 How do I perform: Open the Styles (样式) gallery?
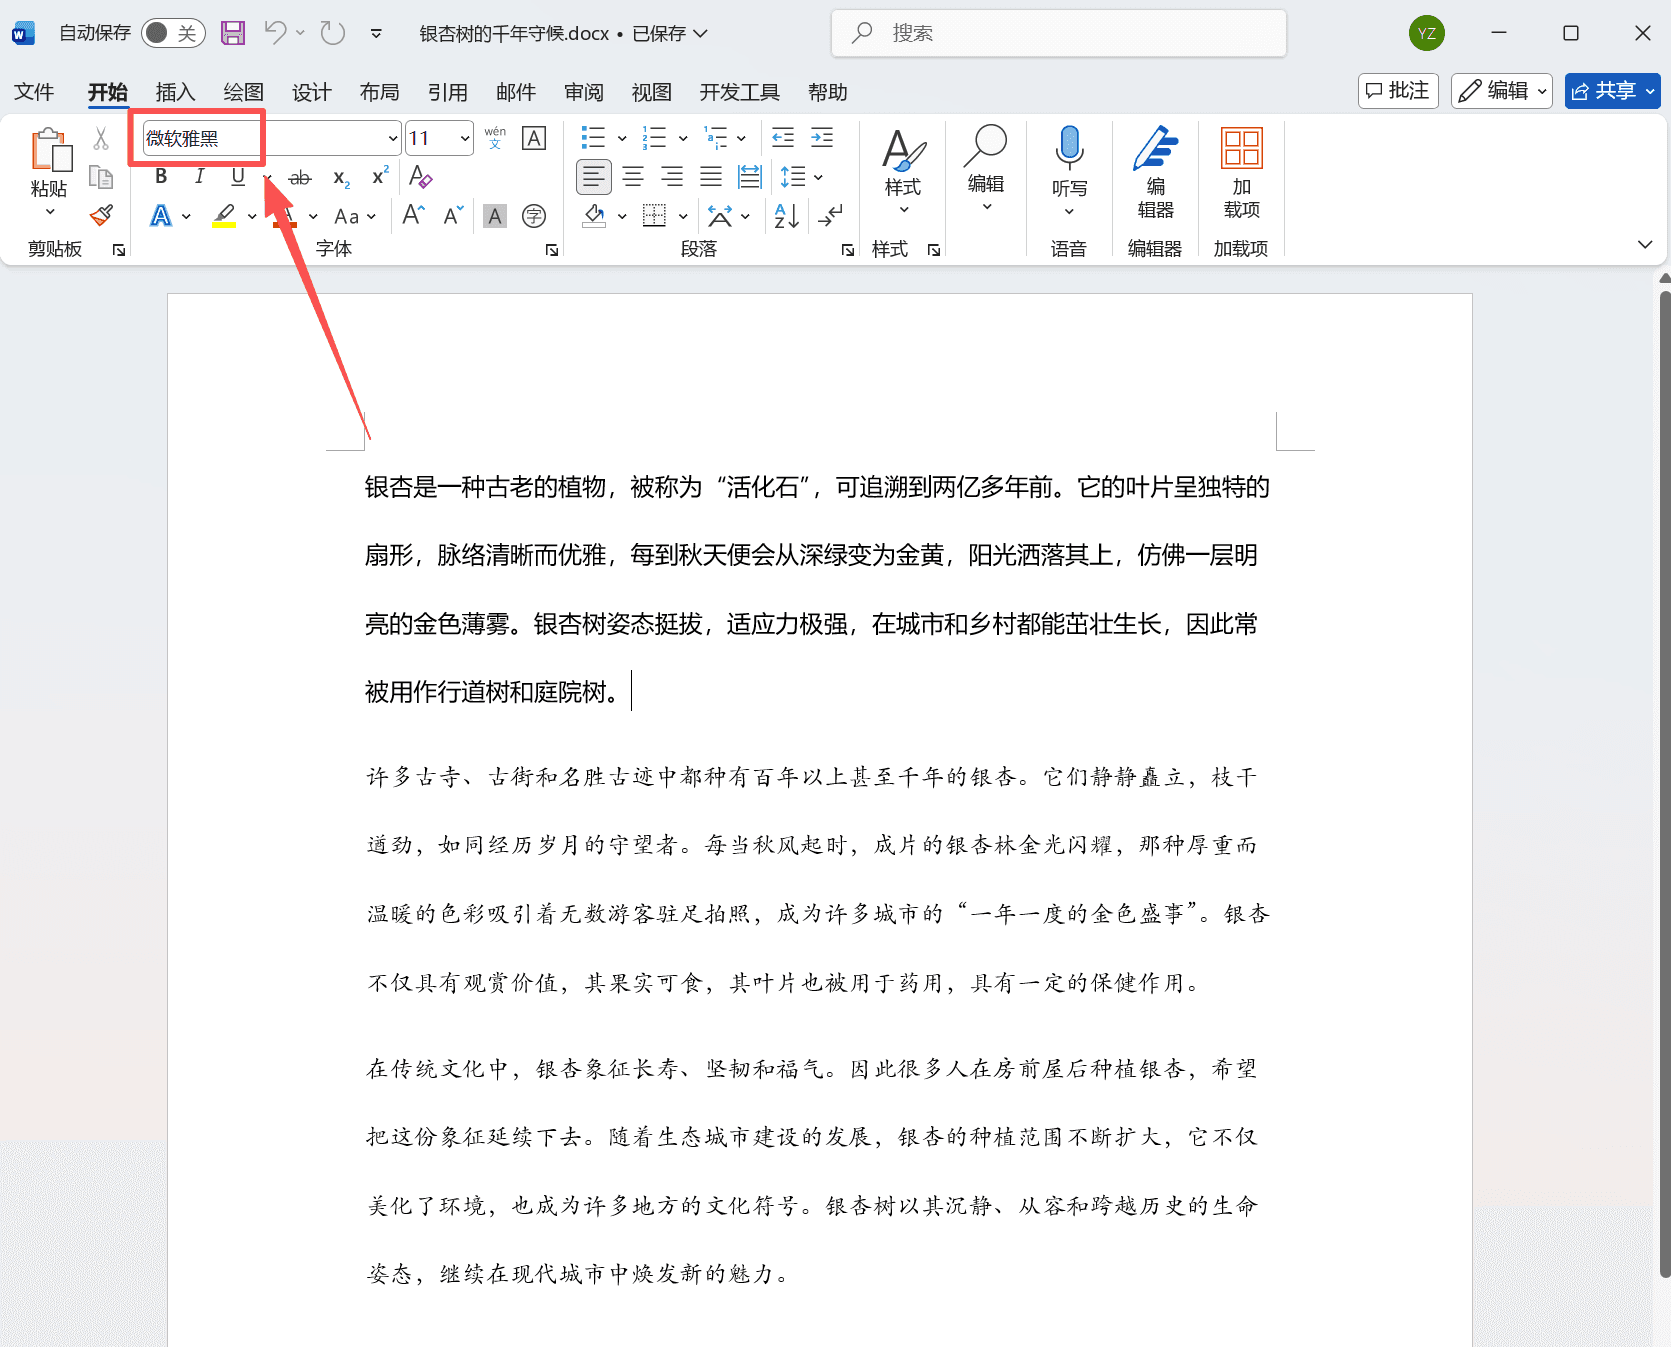coord(902,180)
